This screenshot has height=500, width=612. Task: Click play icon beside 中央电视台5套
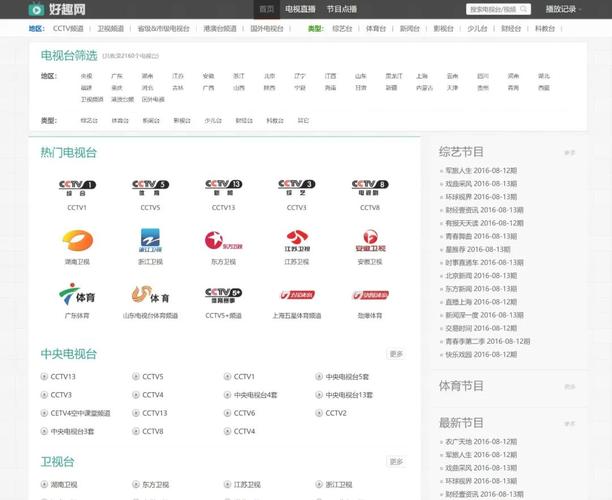(x=319, y=377)
